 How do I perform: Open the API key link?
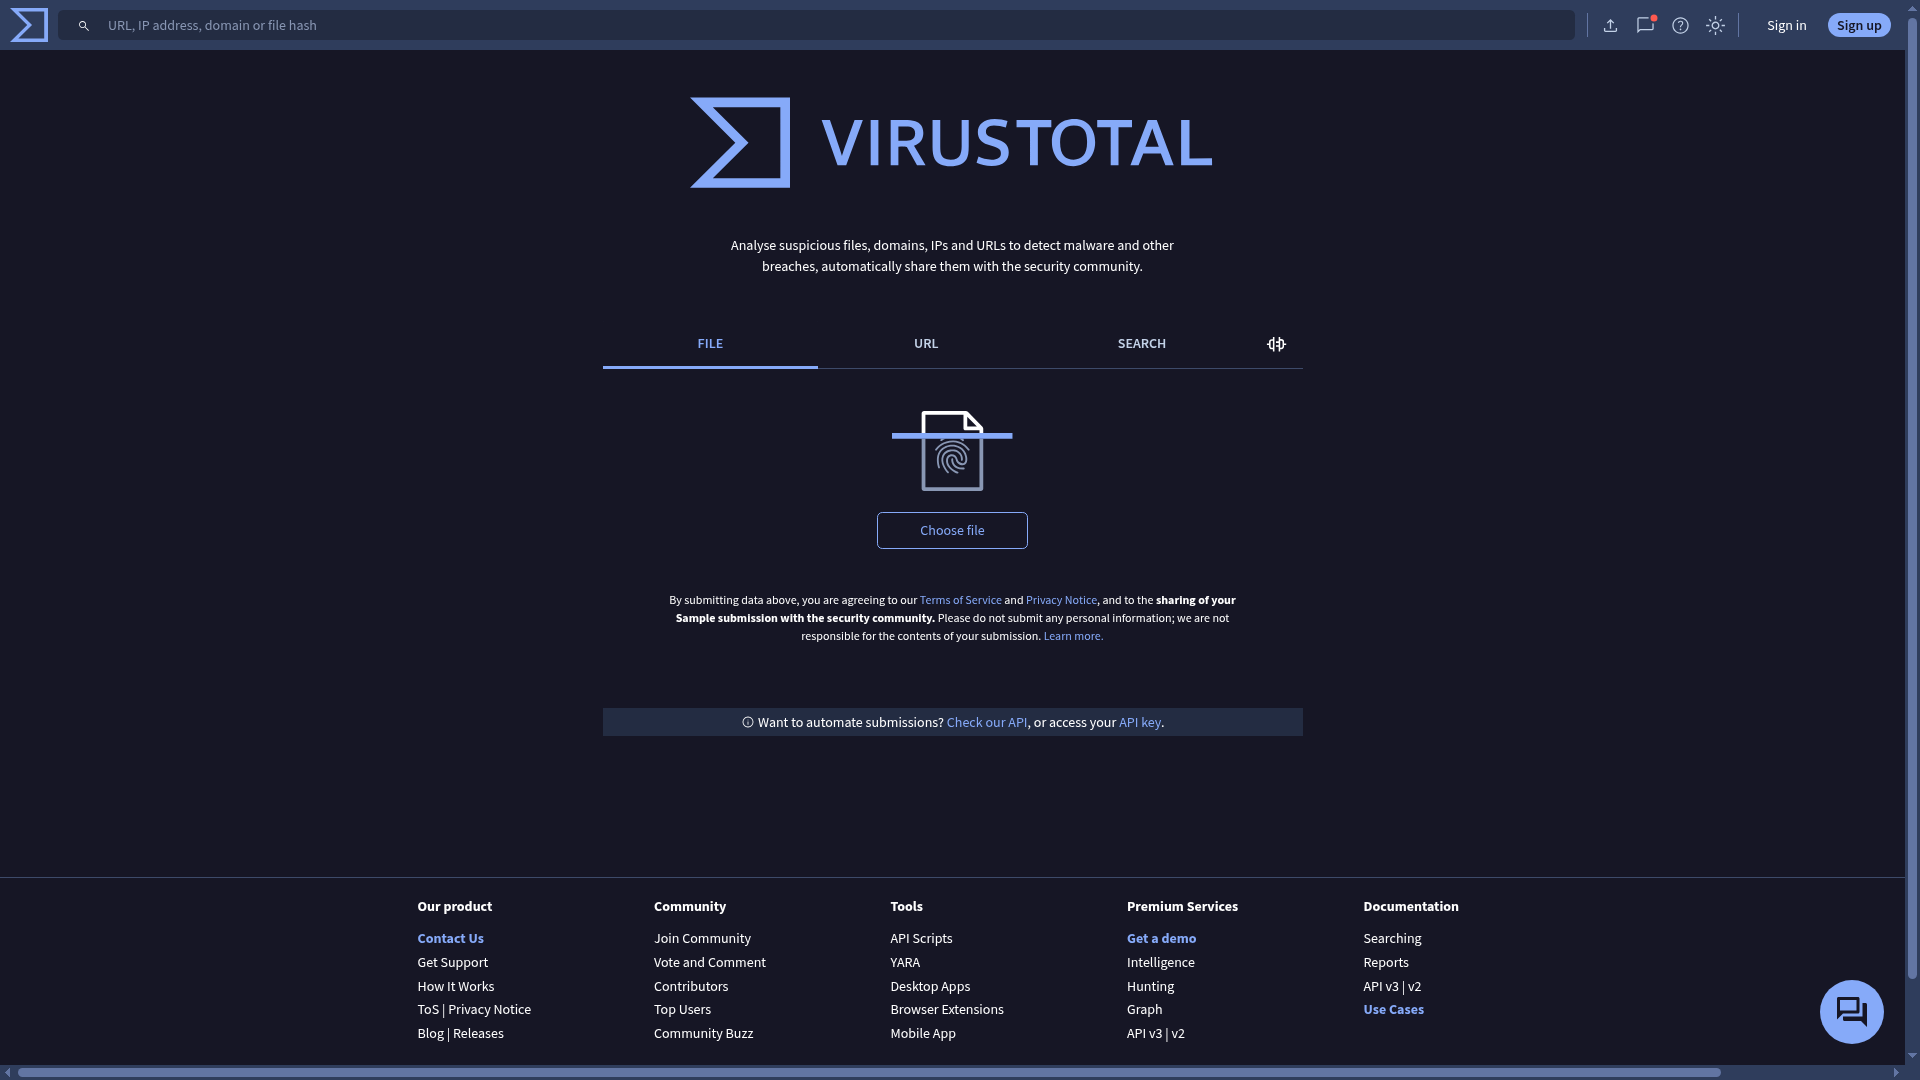coord(1139,722)
